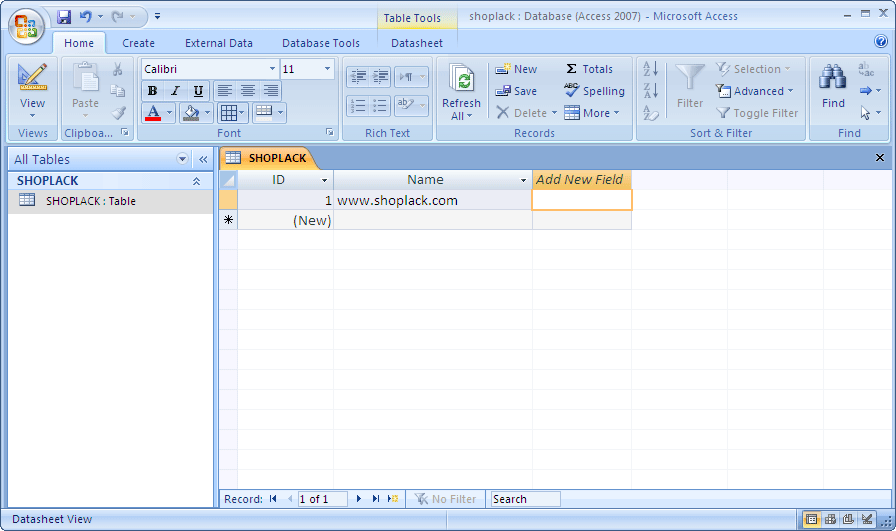The image size is (896, 531).
Task: Open the Microsoft Access Help icon
Action: [x=881, y=41]
